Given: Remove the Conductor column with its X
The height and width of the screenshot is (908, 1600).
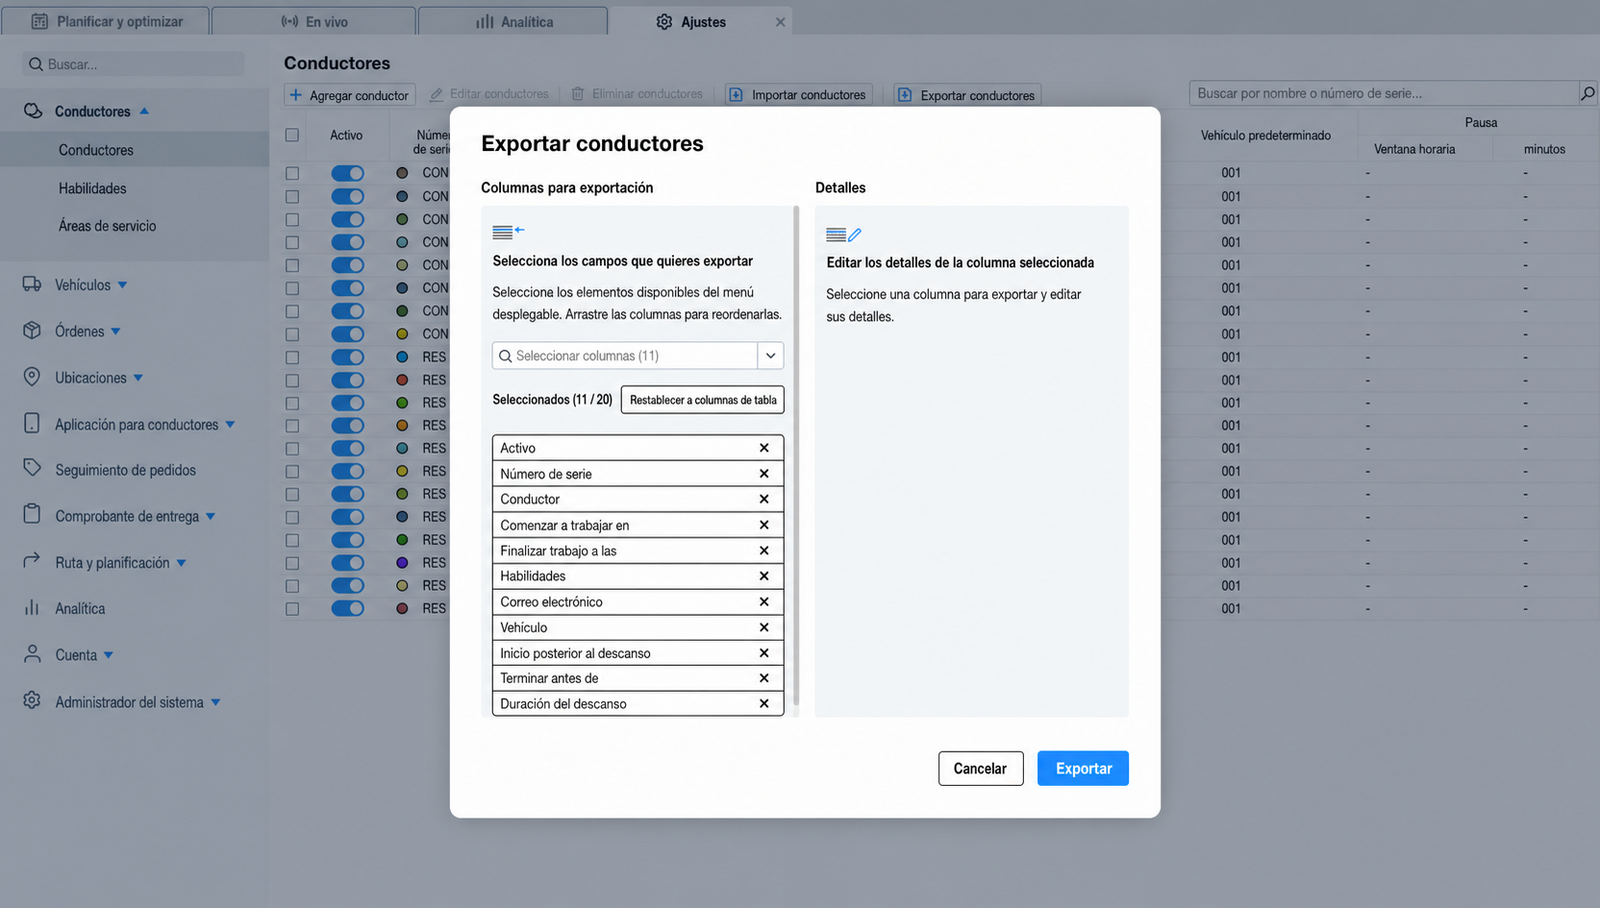Looking at the screenshot, I should 764,499.
